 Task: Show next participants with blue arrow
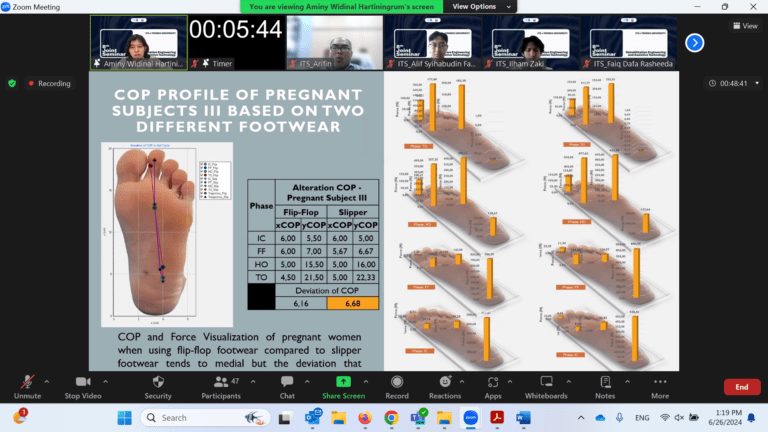[694, 42]
